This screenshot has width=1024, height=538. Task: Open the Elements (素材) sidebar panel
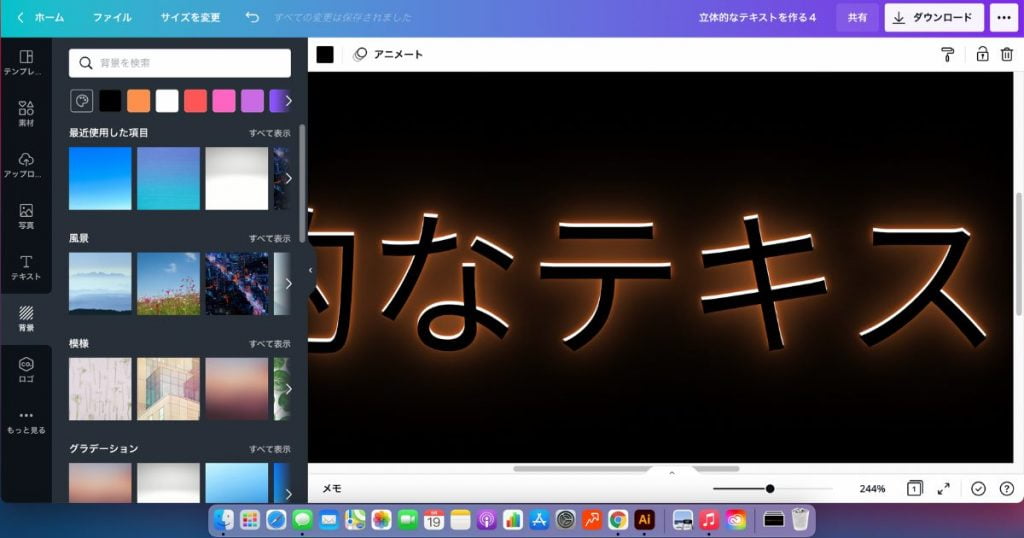26,113
